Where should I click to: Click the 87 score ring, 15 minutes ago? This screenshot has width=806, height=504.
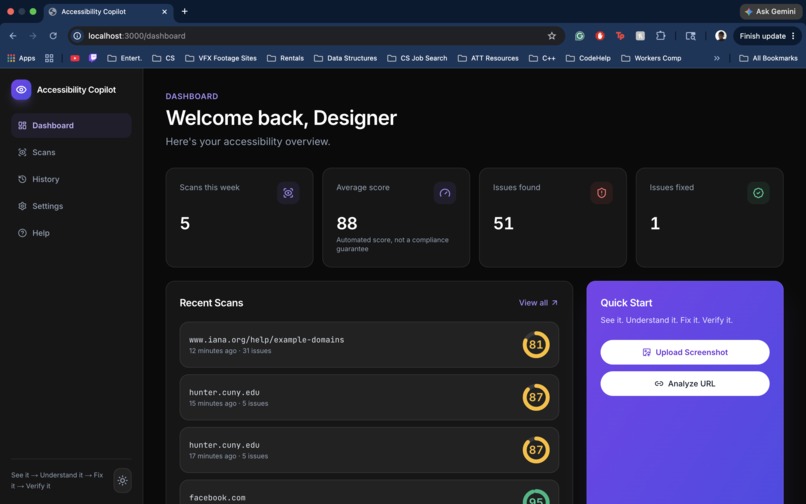click(536, 397)
